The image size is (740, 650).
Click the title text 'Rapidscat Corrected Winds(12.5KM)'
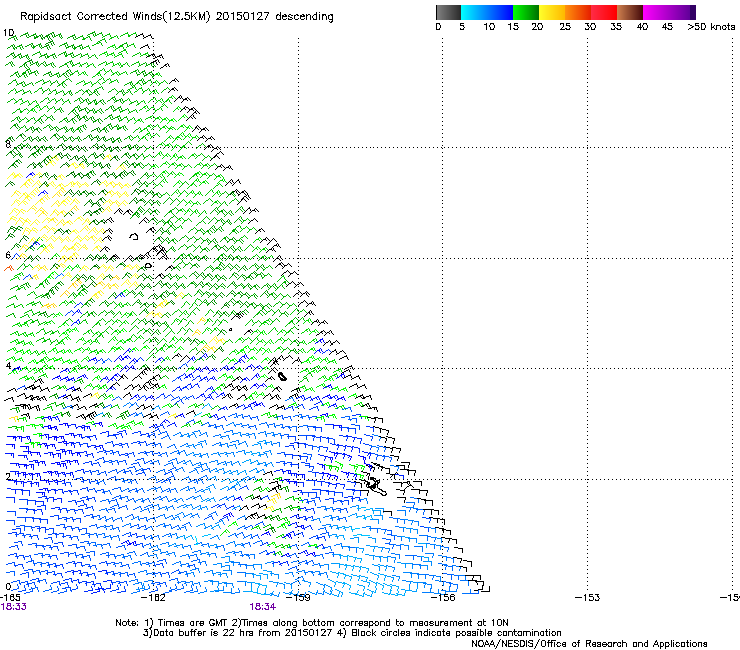click(116, 17)
